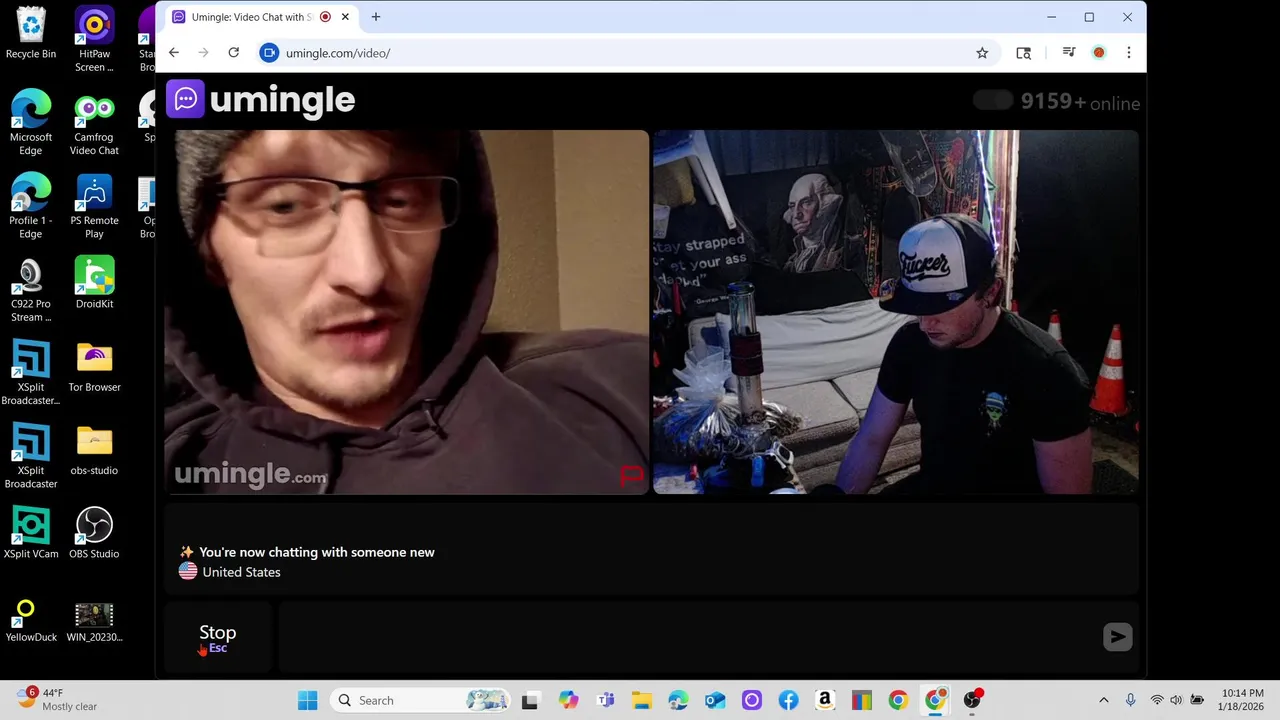Open the volume speaker tray icon
This screenshot has width=1280, height=720.
point(1176,700)
